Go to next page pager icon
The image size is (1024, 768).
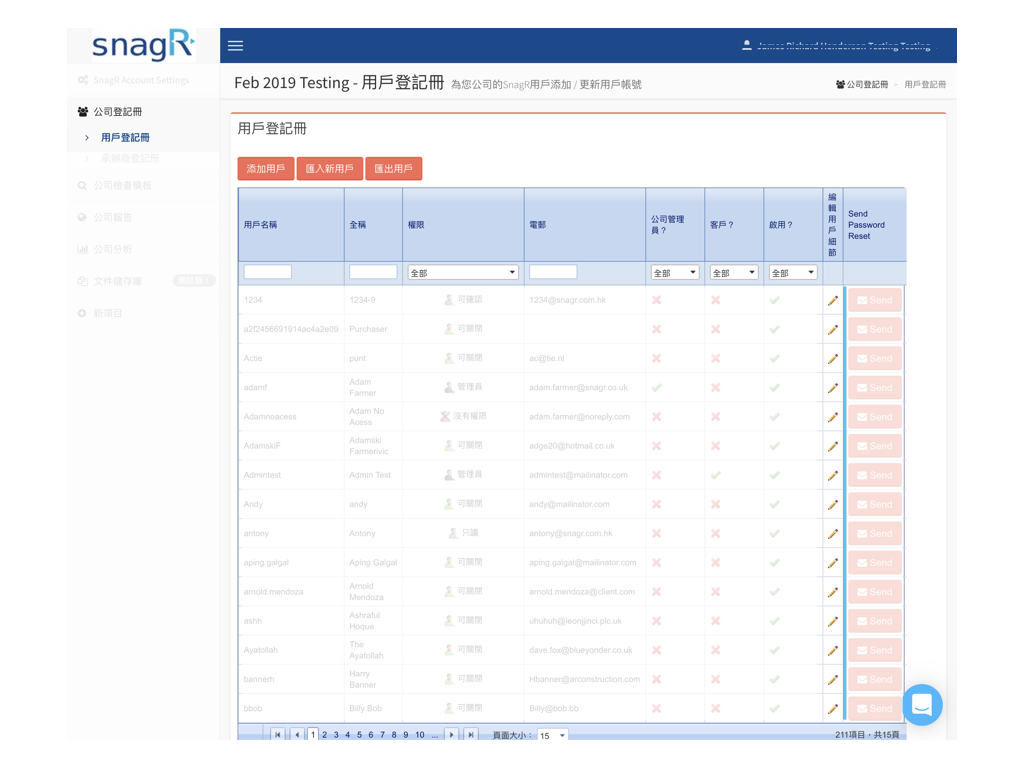coord(451,735)
